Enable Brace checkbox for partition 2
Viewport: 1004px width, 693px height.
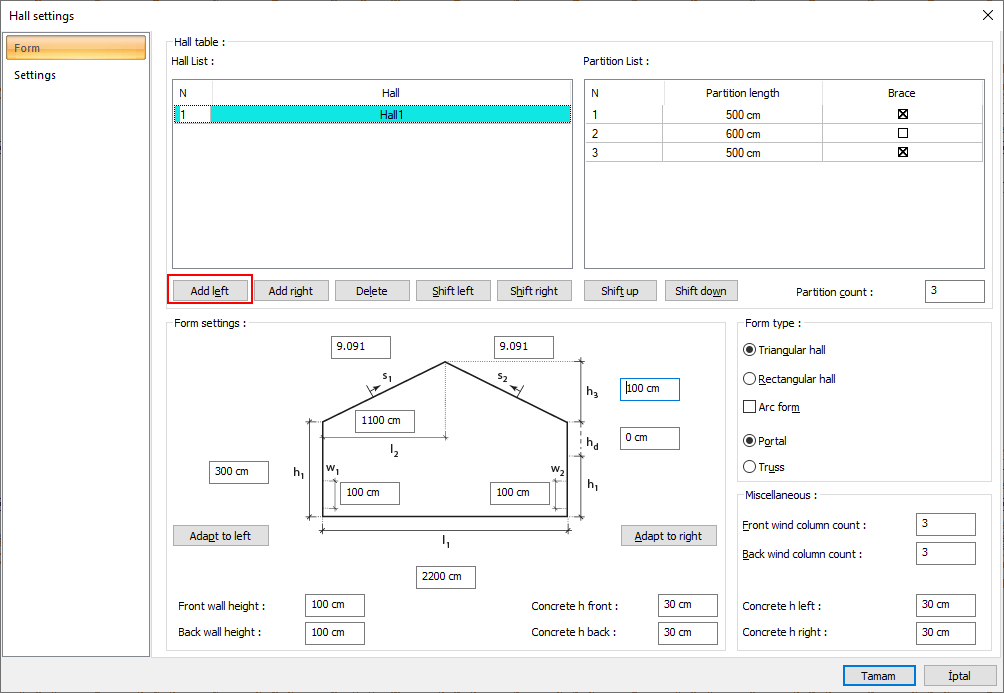tap(902, 133)
